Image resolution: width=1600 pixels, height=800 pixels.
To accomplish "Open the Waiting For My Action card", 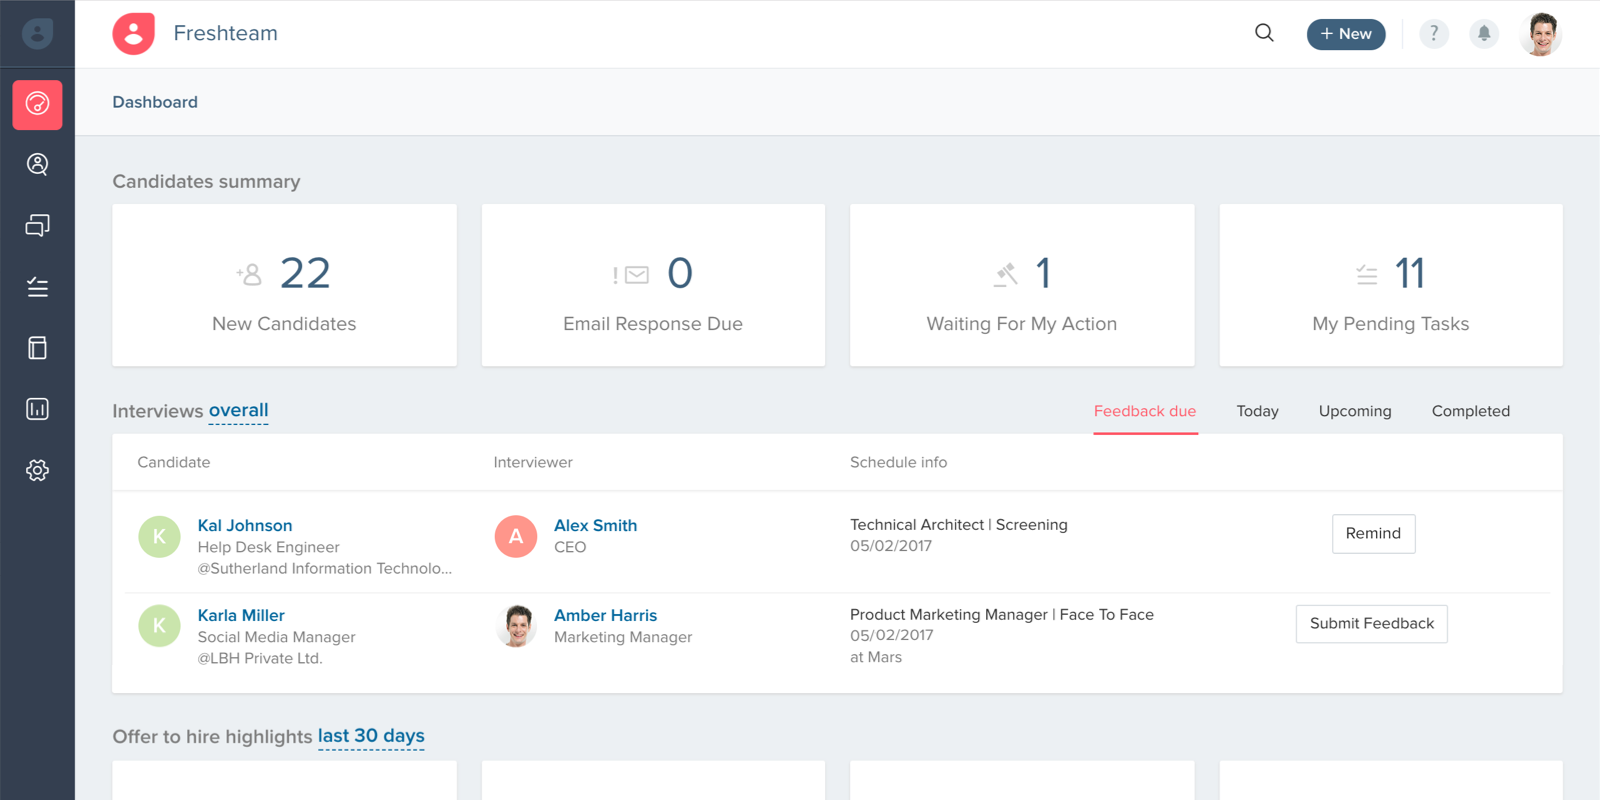I will [1022, 285].
